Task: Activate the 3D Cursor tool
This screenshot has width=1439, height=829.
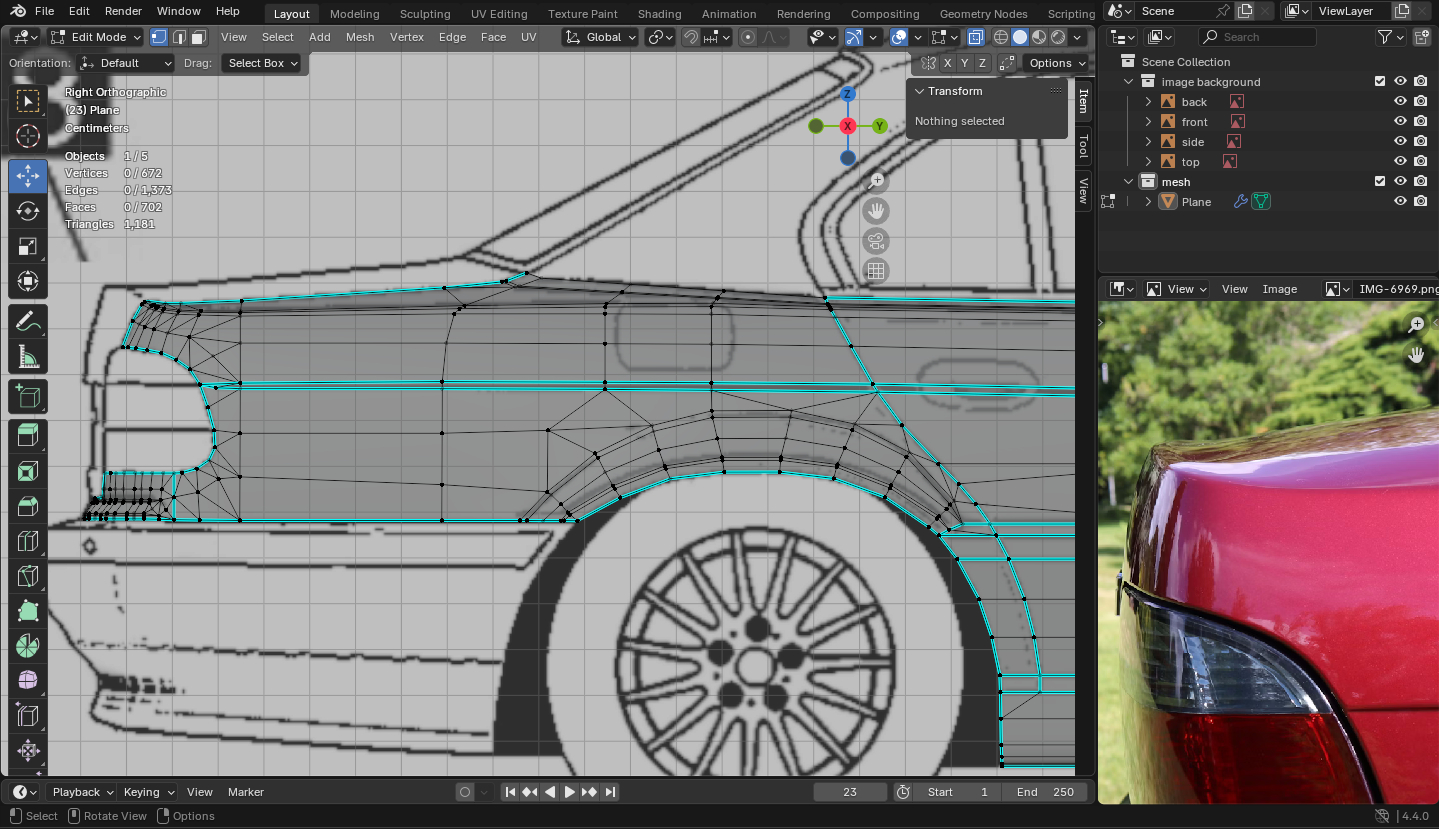Action: pos(28,137)
